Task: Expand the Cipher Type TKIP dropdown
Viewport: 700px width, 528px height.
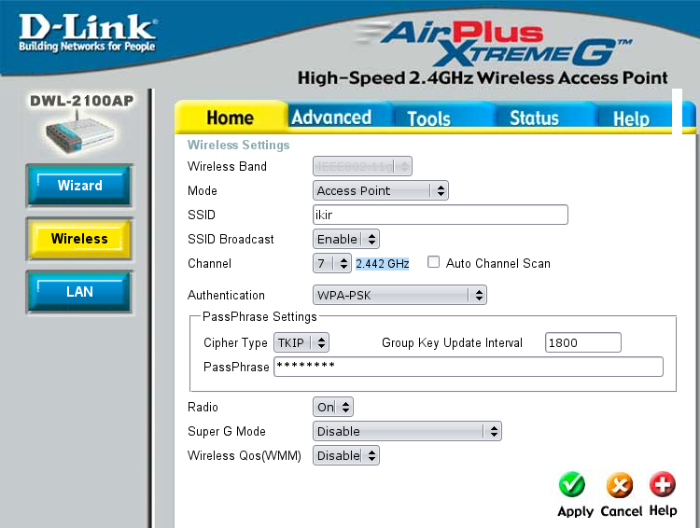Action: [301, 343]
